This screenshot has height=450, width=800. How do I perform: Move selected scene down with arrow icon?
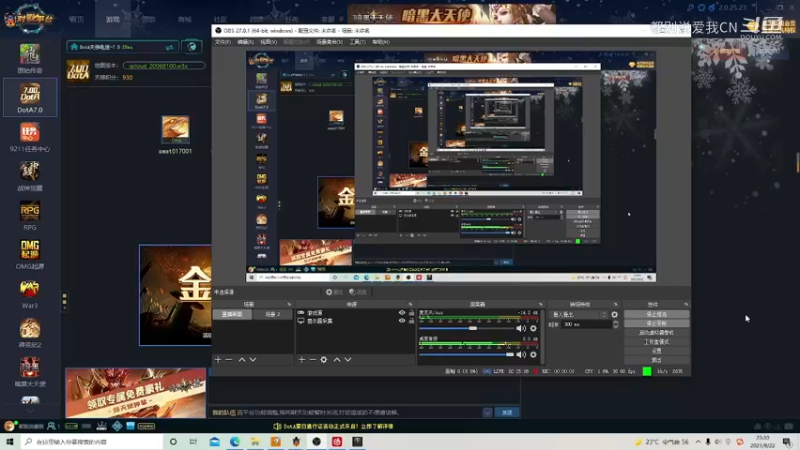[253, 360]
